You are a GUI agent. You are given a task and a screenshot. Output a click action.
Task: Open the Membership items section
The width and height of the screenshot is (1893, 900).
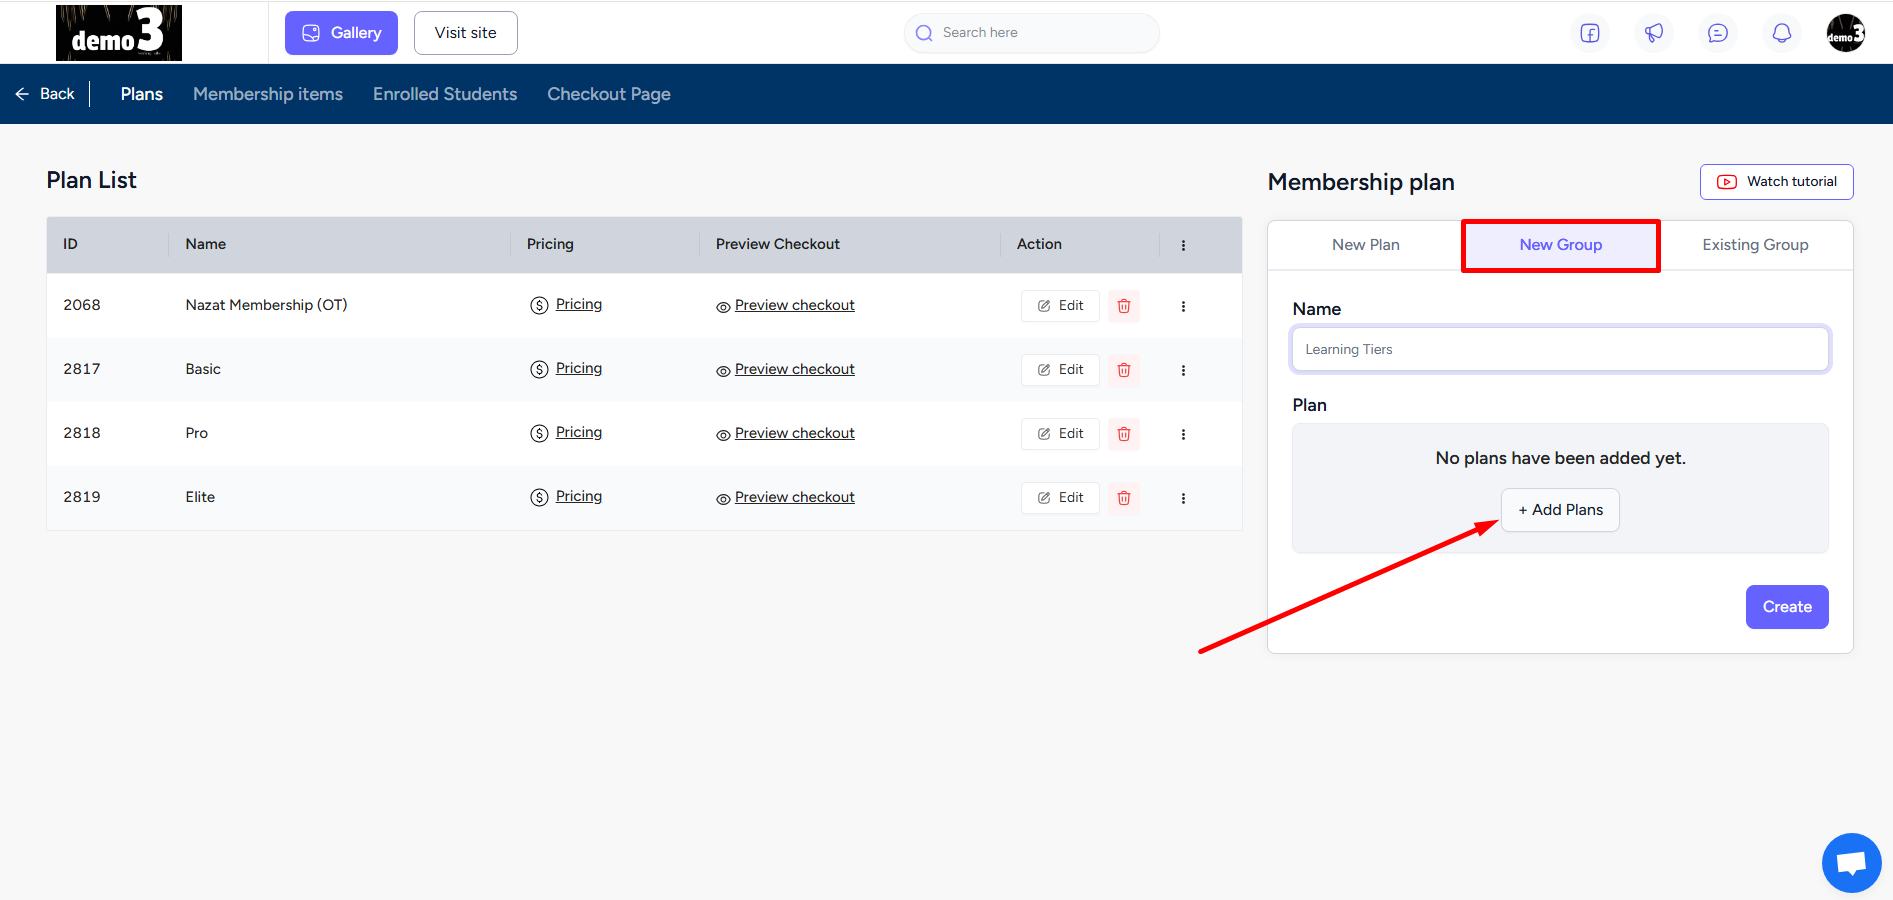point(268,94)
